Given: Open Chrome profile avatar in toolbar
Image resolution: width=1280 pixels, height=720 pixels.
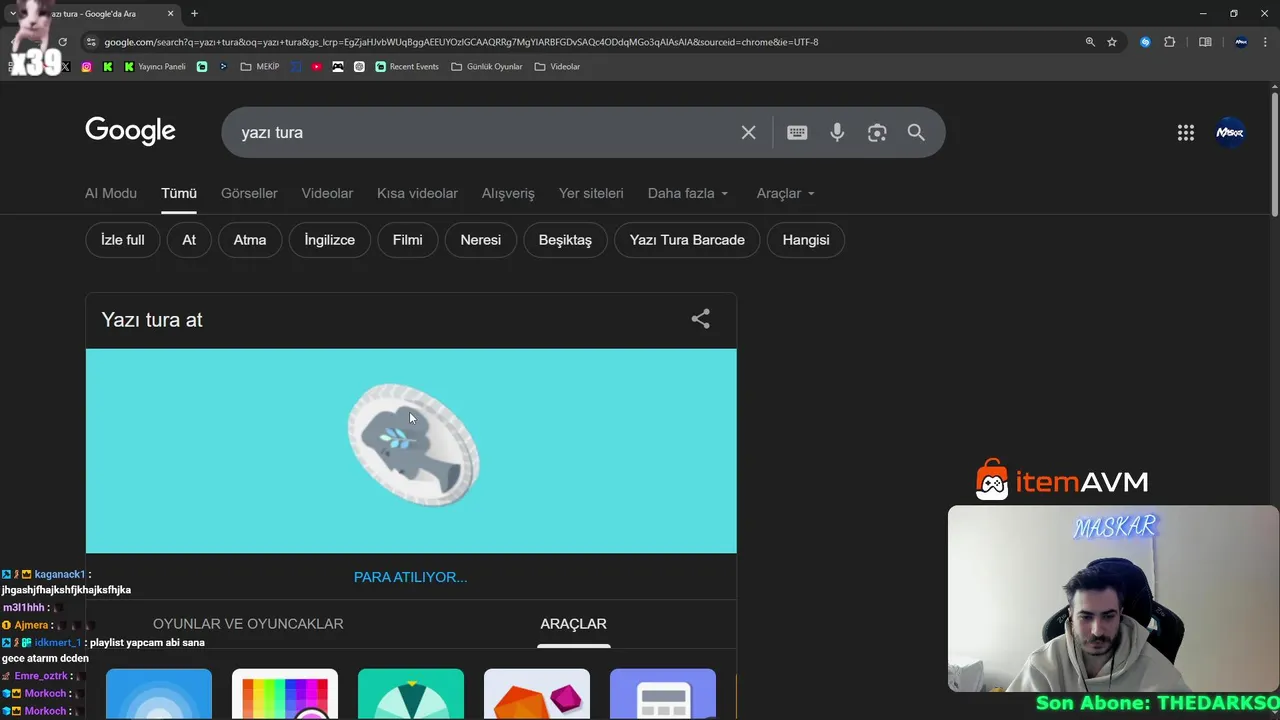Looking at the screenshot, I should pyautogui.click(x=1241, y=42).
